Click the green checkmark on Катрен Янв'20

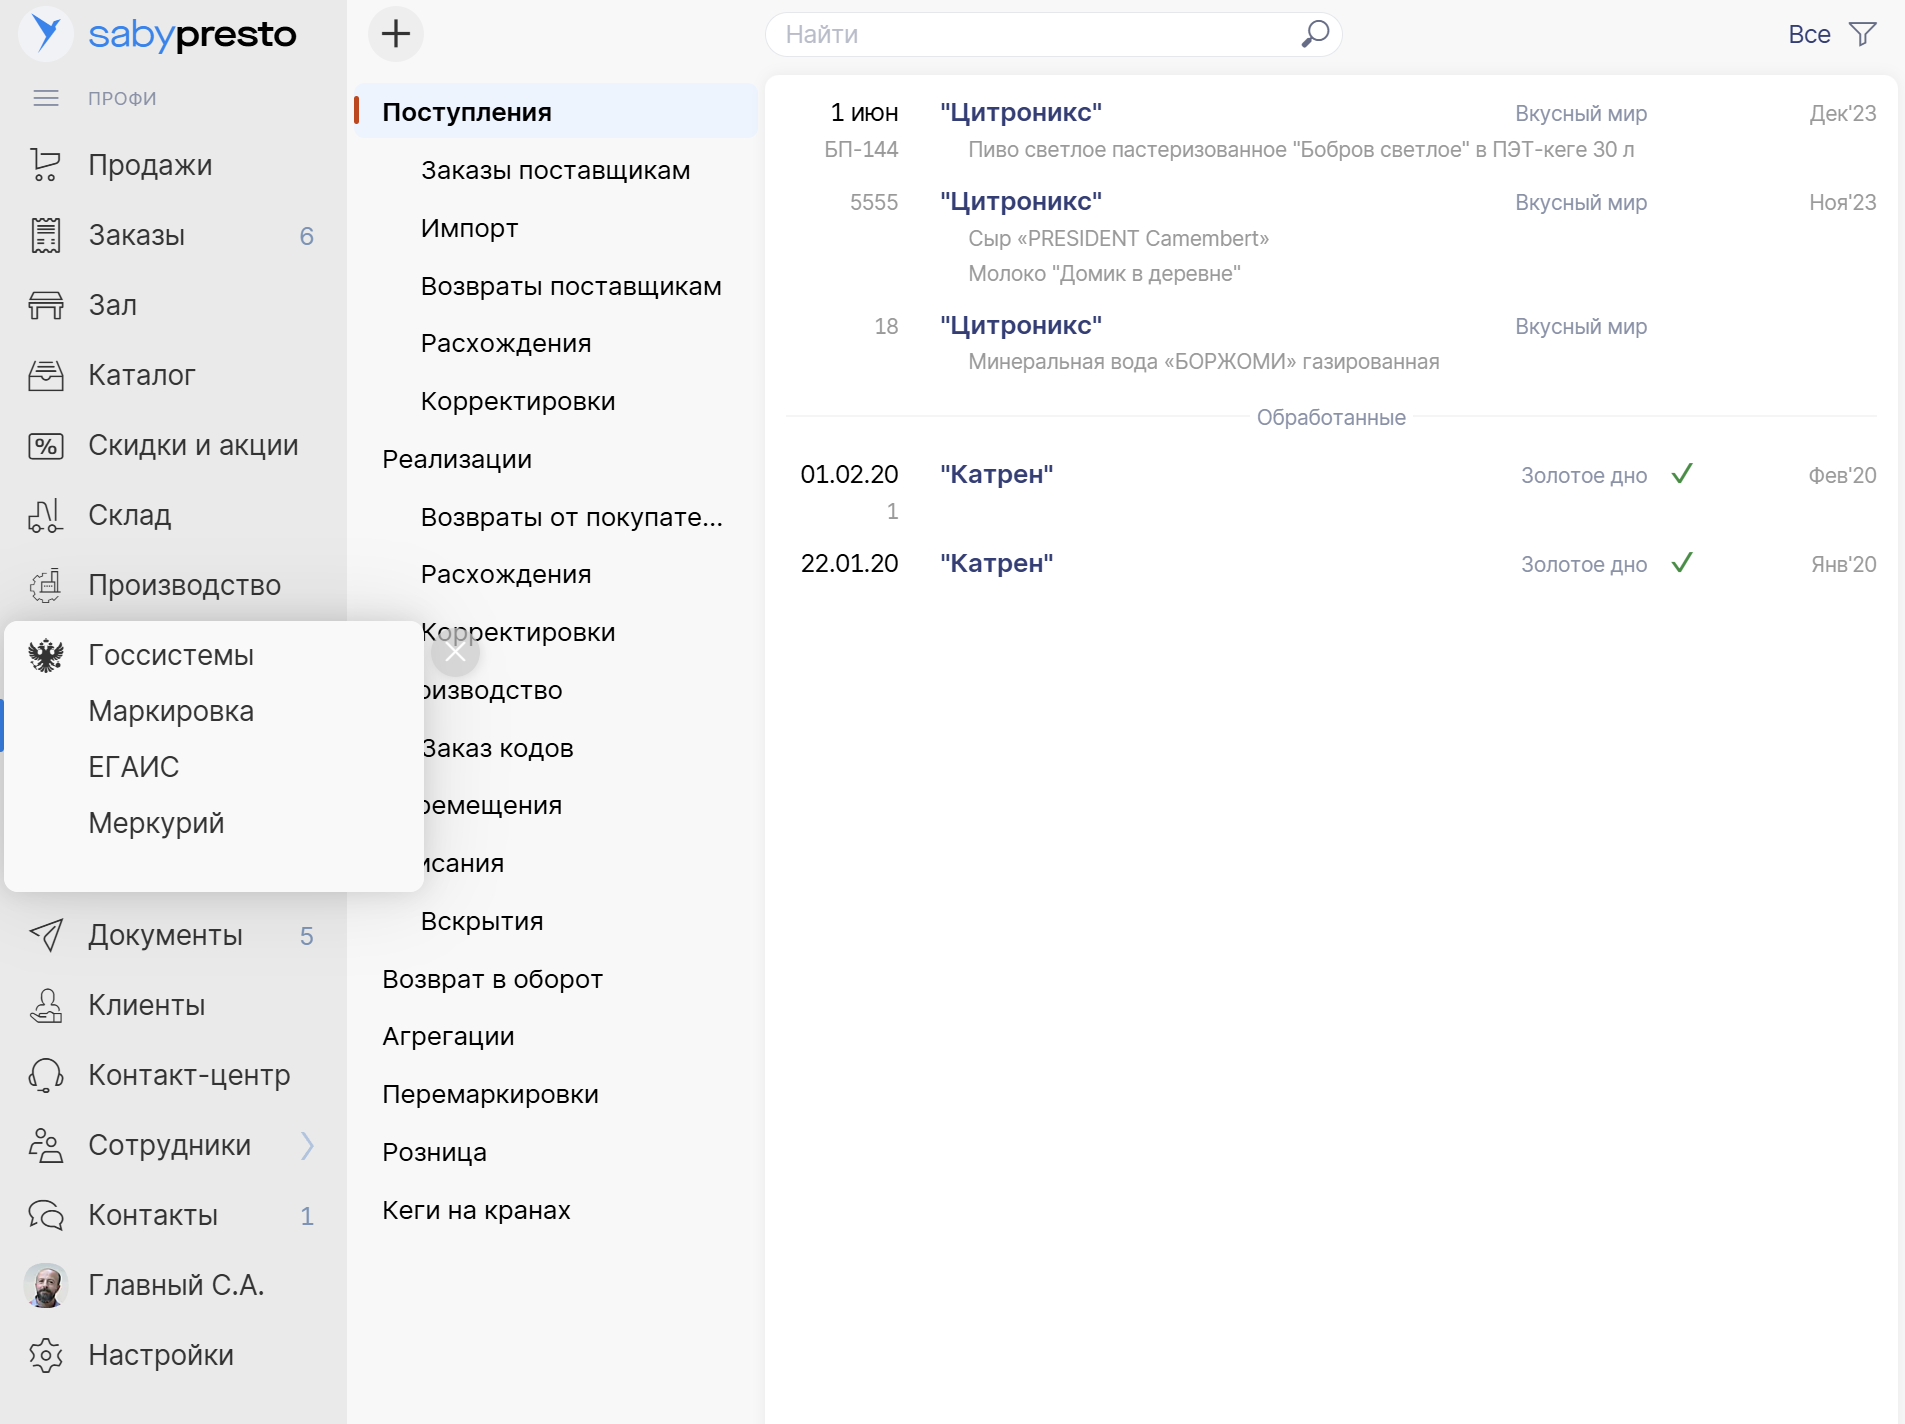[1684, 563]
